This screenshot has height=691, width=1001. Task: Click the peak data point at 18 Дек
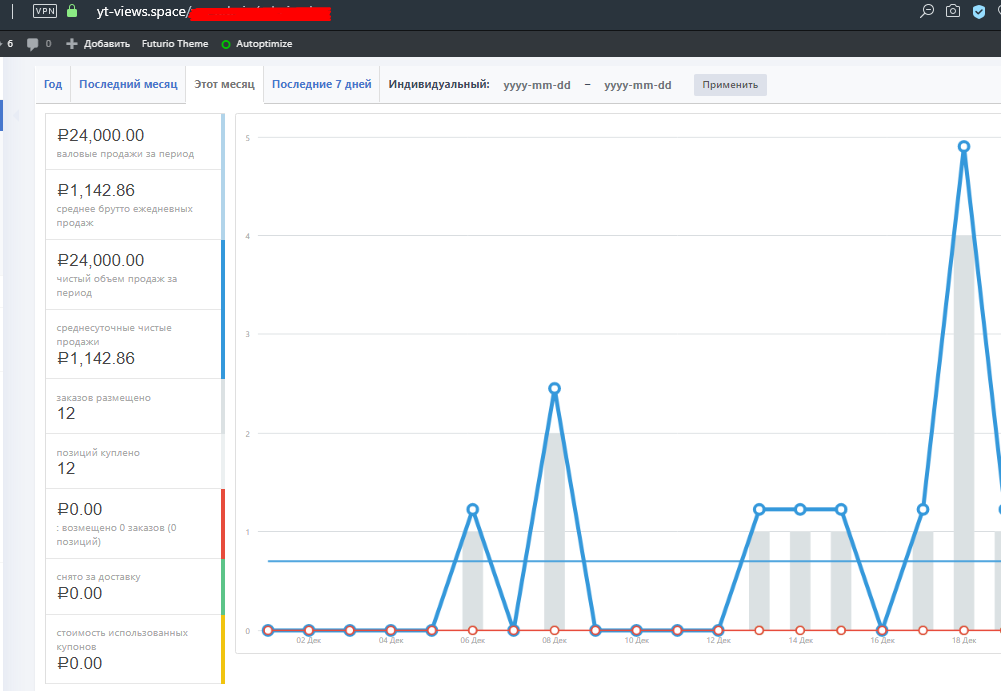click(x=964, y=146)
